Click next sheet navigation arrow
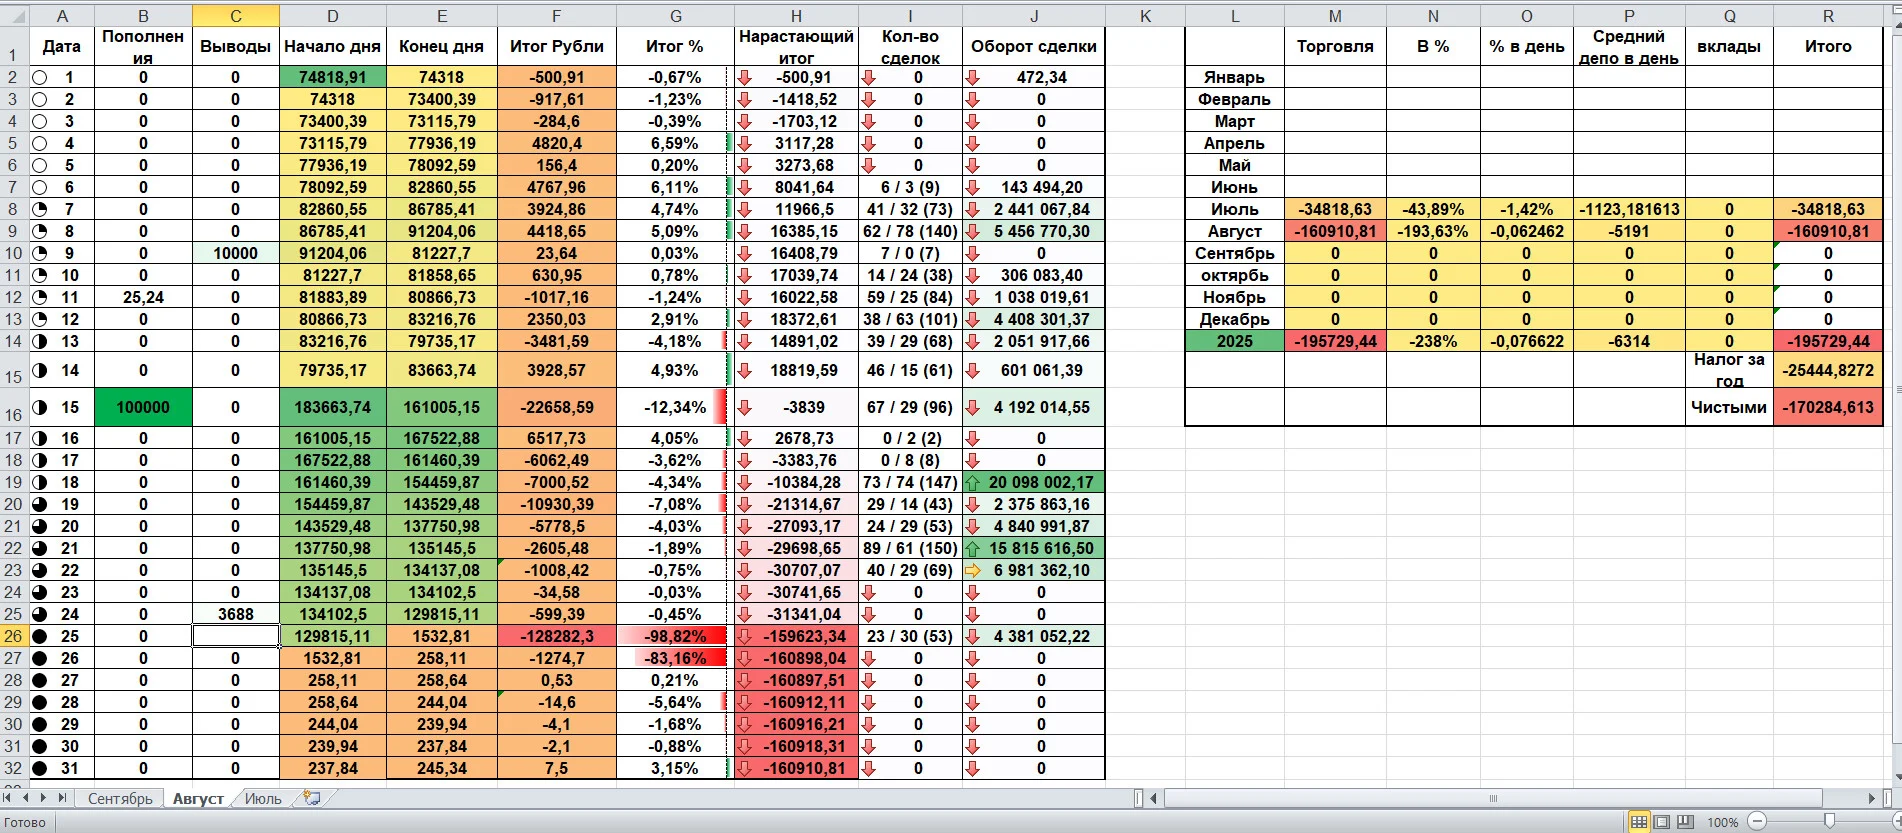The height and width of the screenshot is (833, 1902). point(43,798)
